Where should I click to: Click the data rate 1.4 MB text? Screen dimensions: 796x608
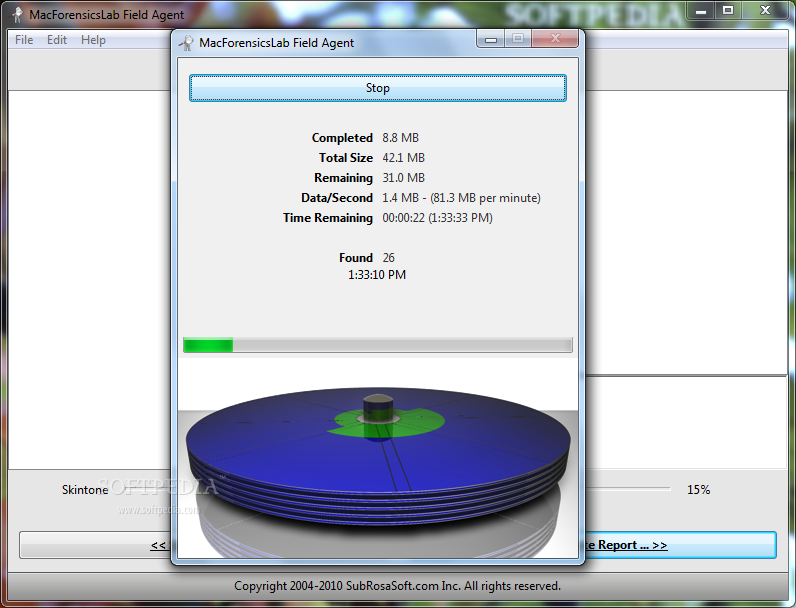click(461, 197)
